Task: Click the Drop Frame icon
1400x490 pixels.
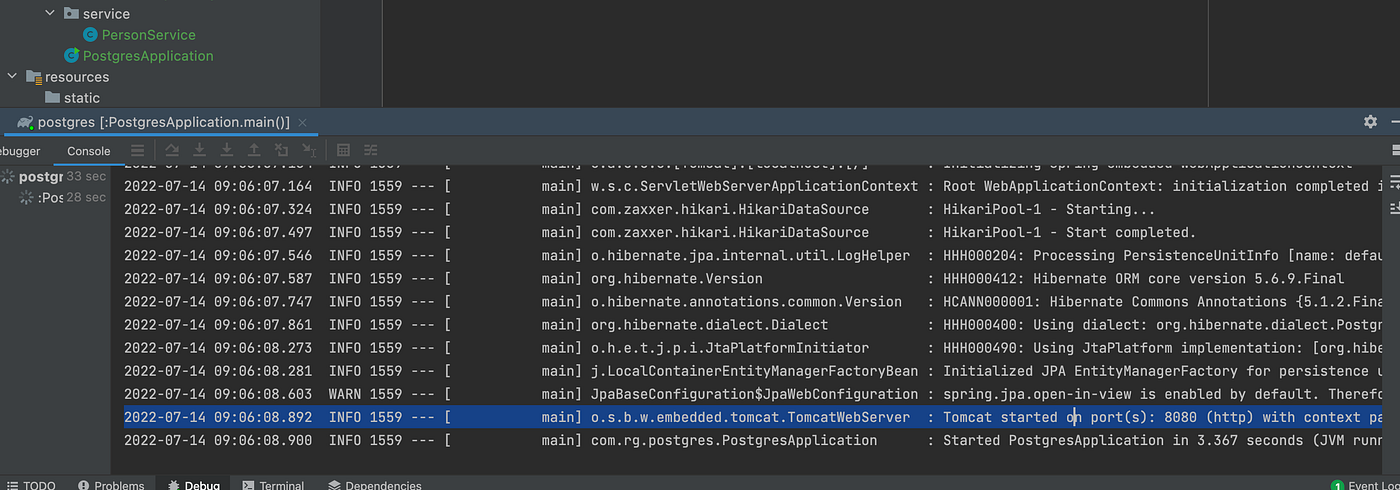Action: [282, 150]
